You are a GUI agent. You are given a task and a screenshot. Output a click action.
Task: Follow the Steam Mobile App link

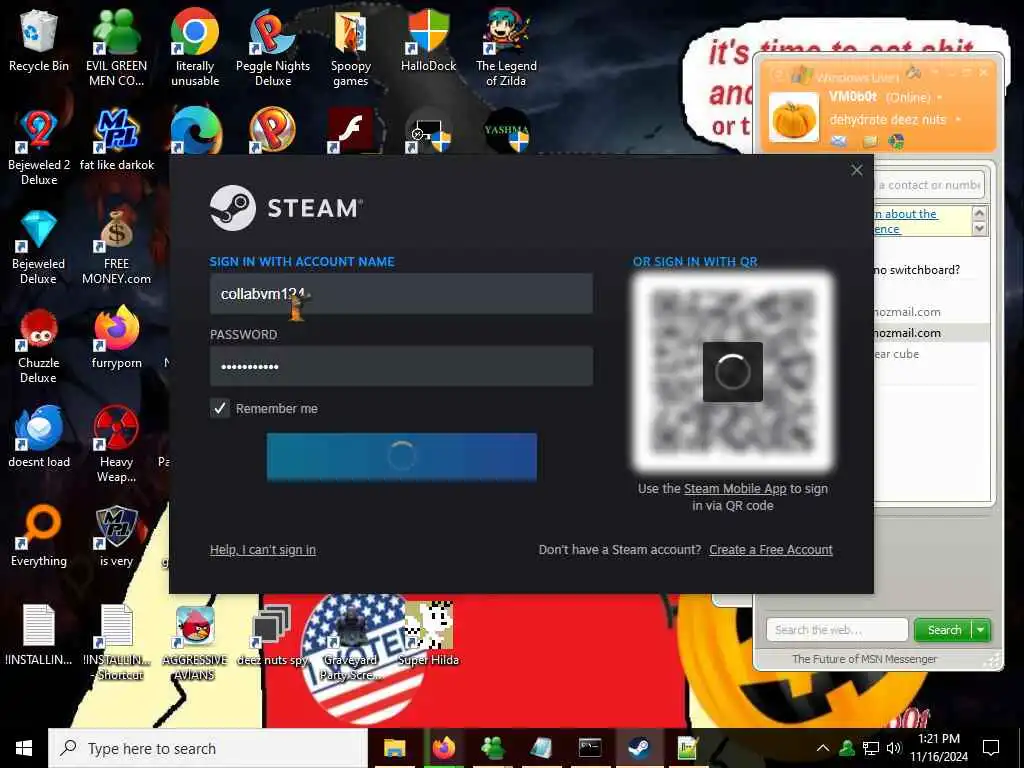point(735,488)
